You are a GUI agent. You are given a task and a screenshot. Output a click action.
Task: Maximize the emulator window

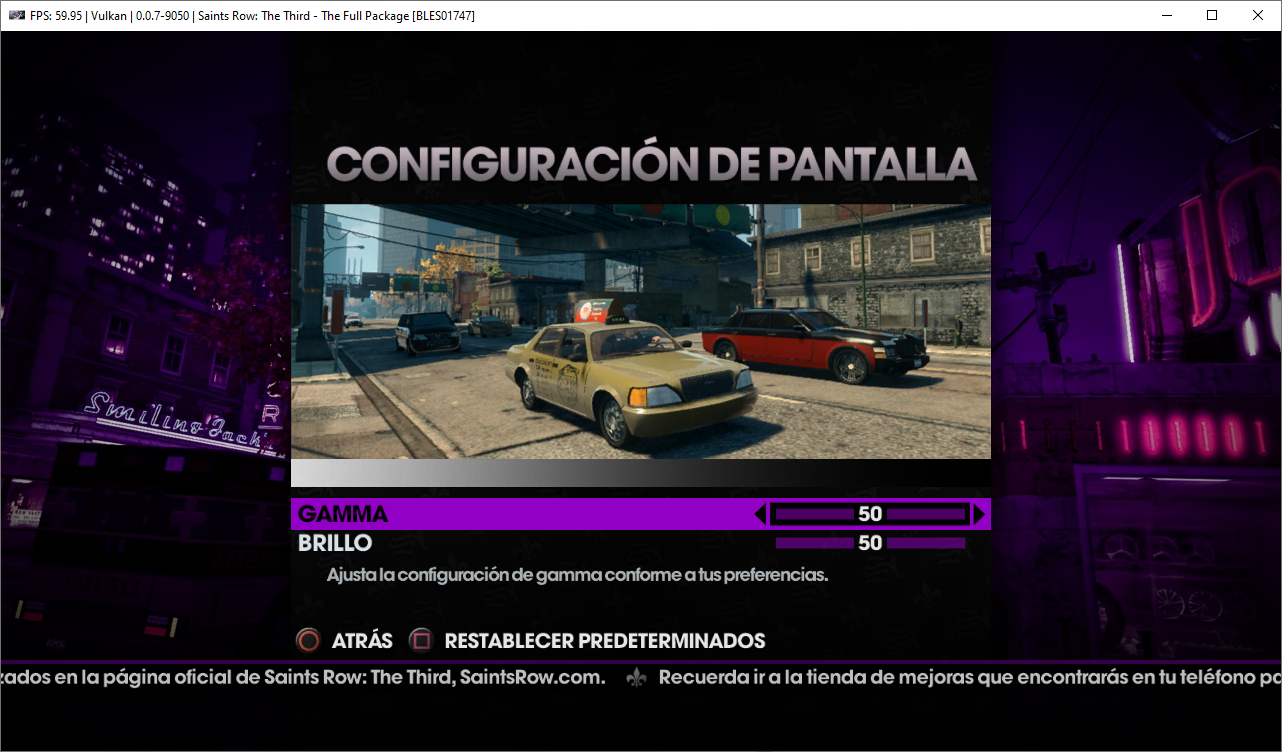tap(1212, 15)
